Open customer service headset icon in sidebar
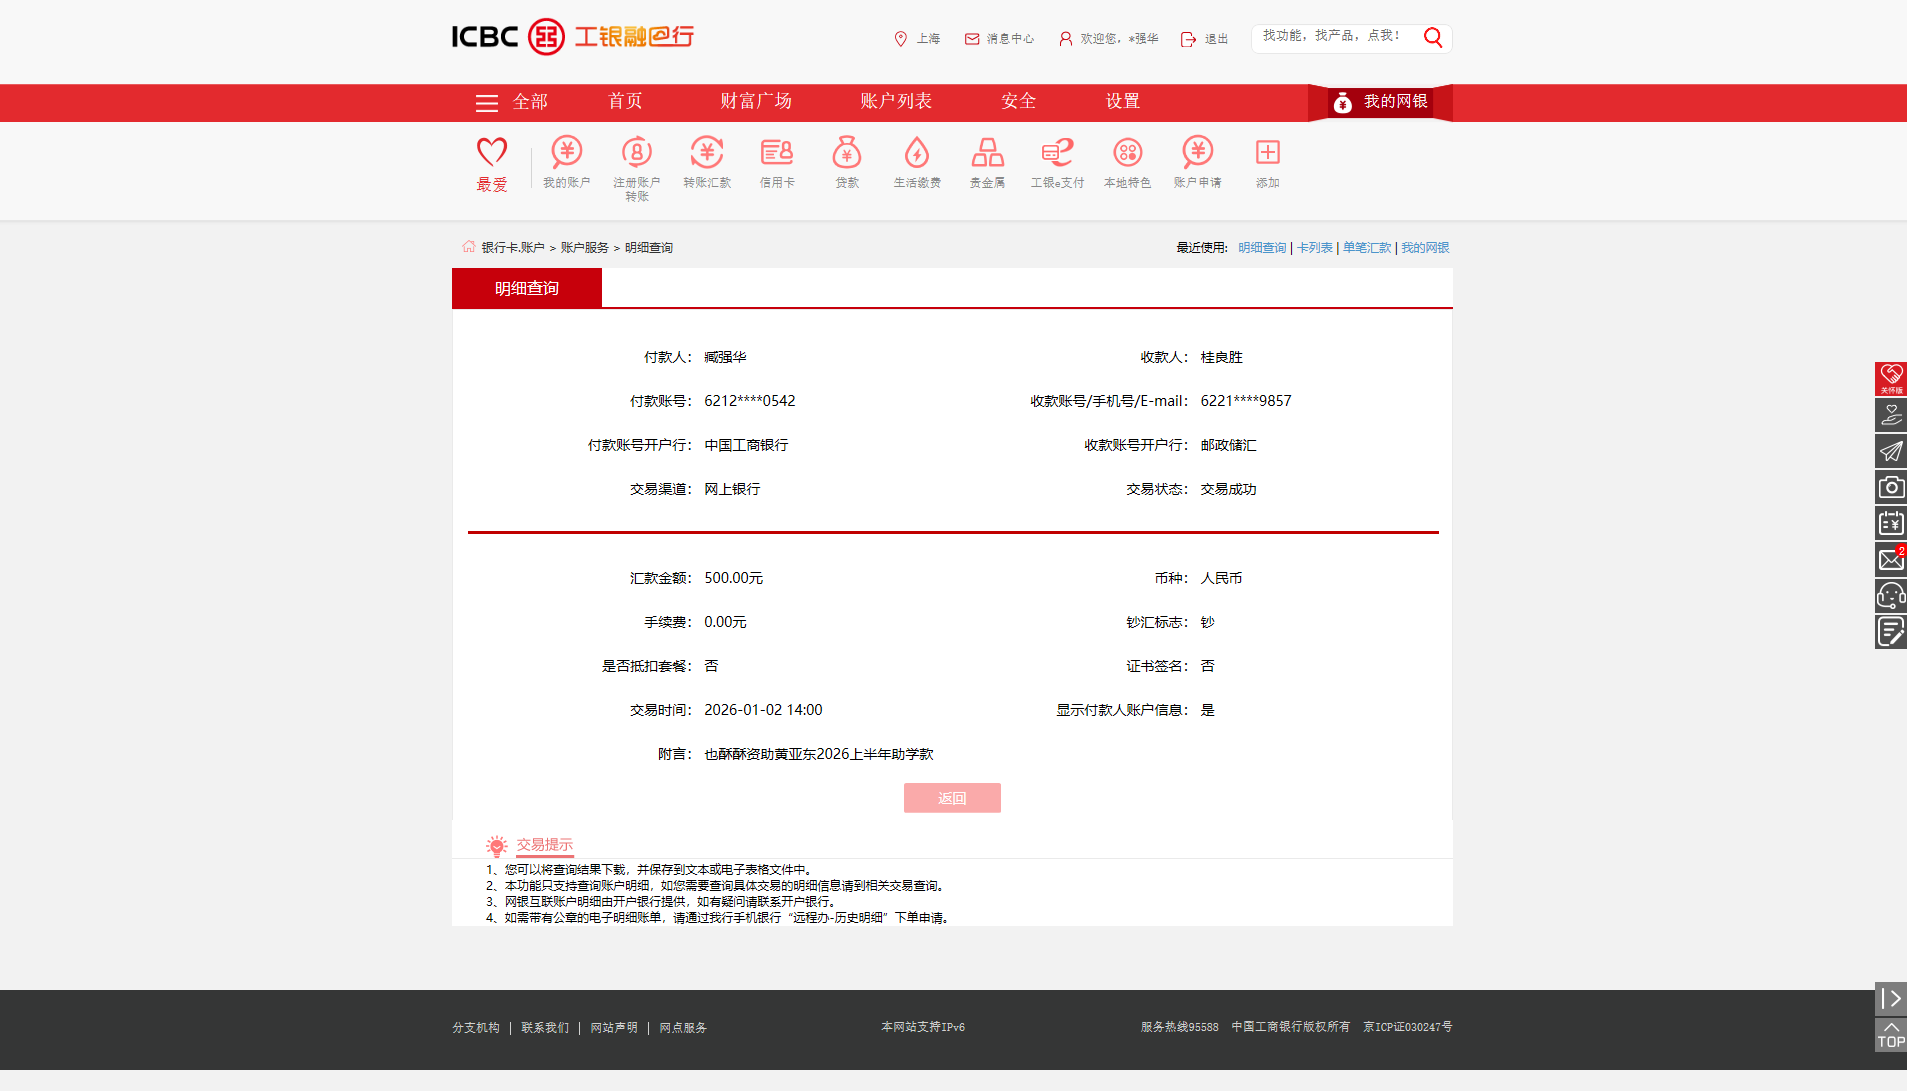Image resolution: width=1907 pixels, height=1091 pixels. pos(1890,595)
